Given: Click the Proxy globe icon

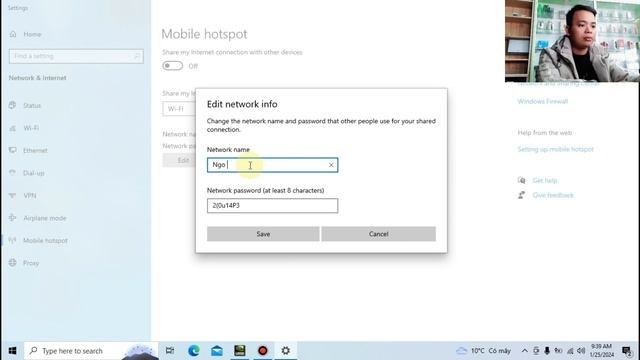Looking at the screenshot, I should coord(13,263).
